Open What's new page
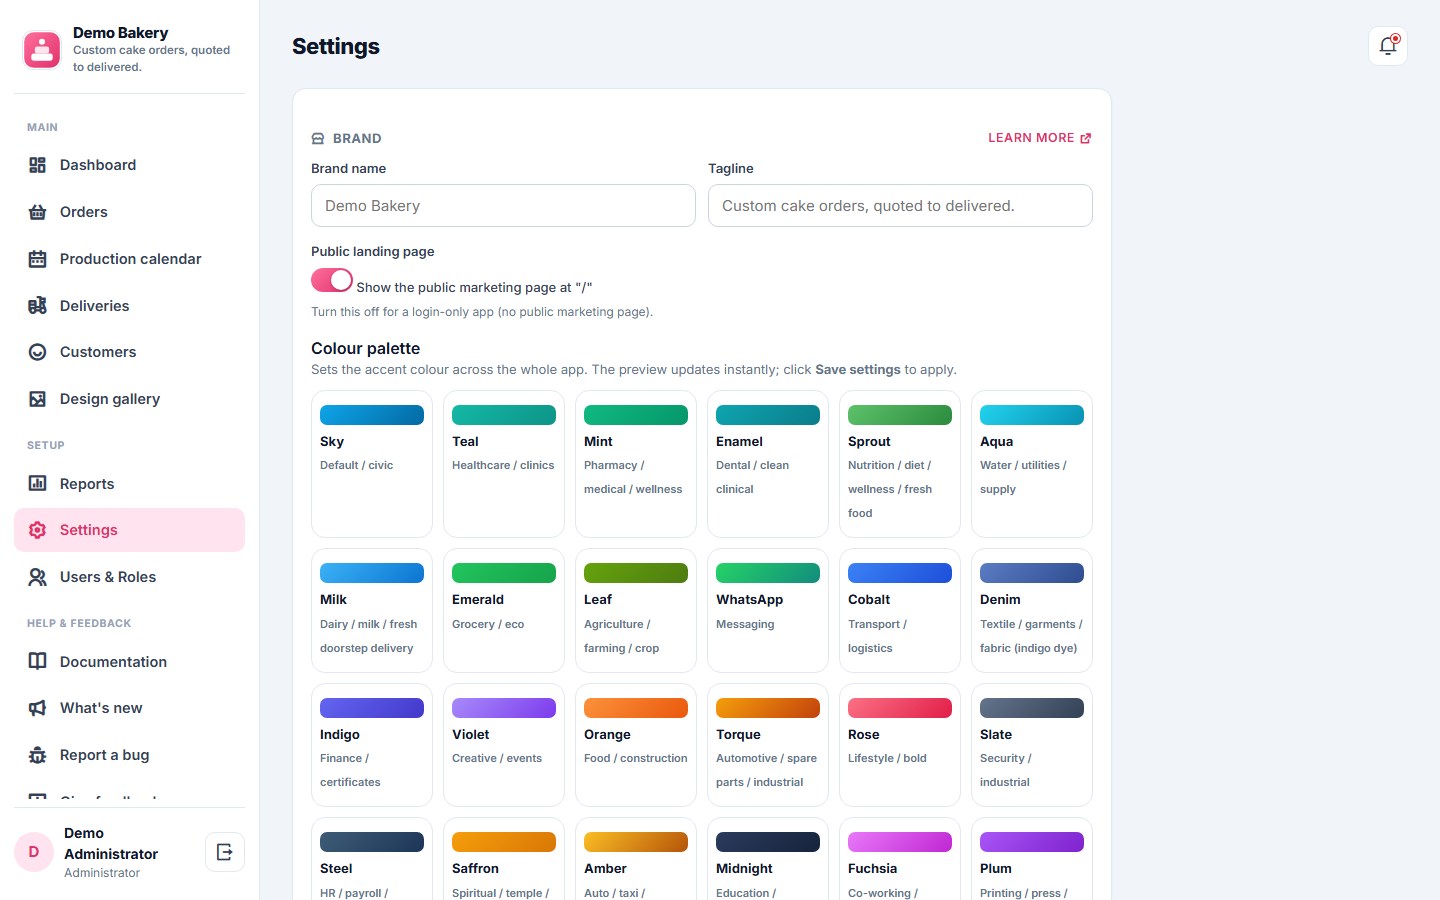1440x900 pixels. (x=129, y=708)
